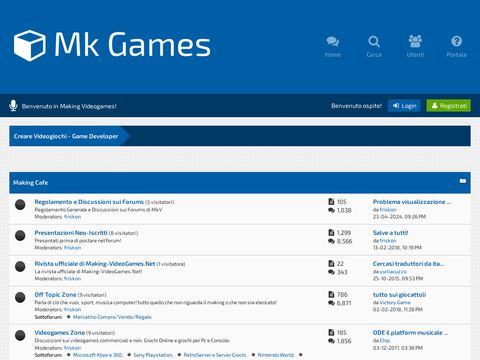This screenshot has width=480, height=360.
Task: Open author Chip profile
Action: point(385,340)
